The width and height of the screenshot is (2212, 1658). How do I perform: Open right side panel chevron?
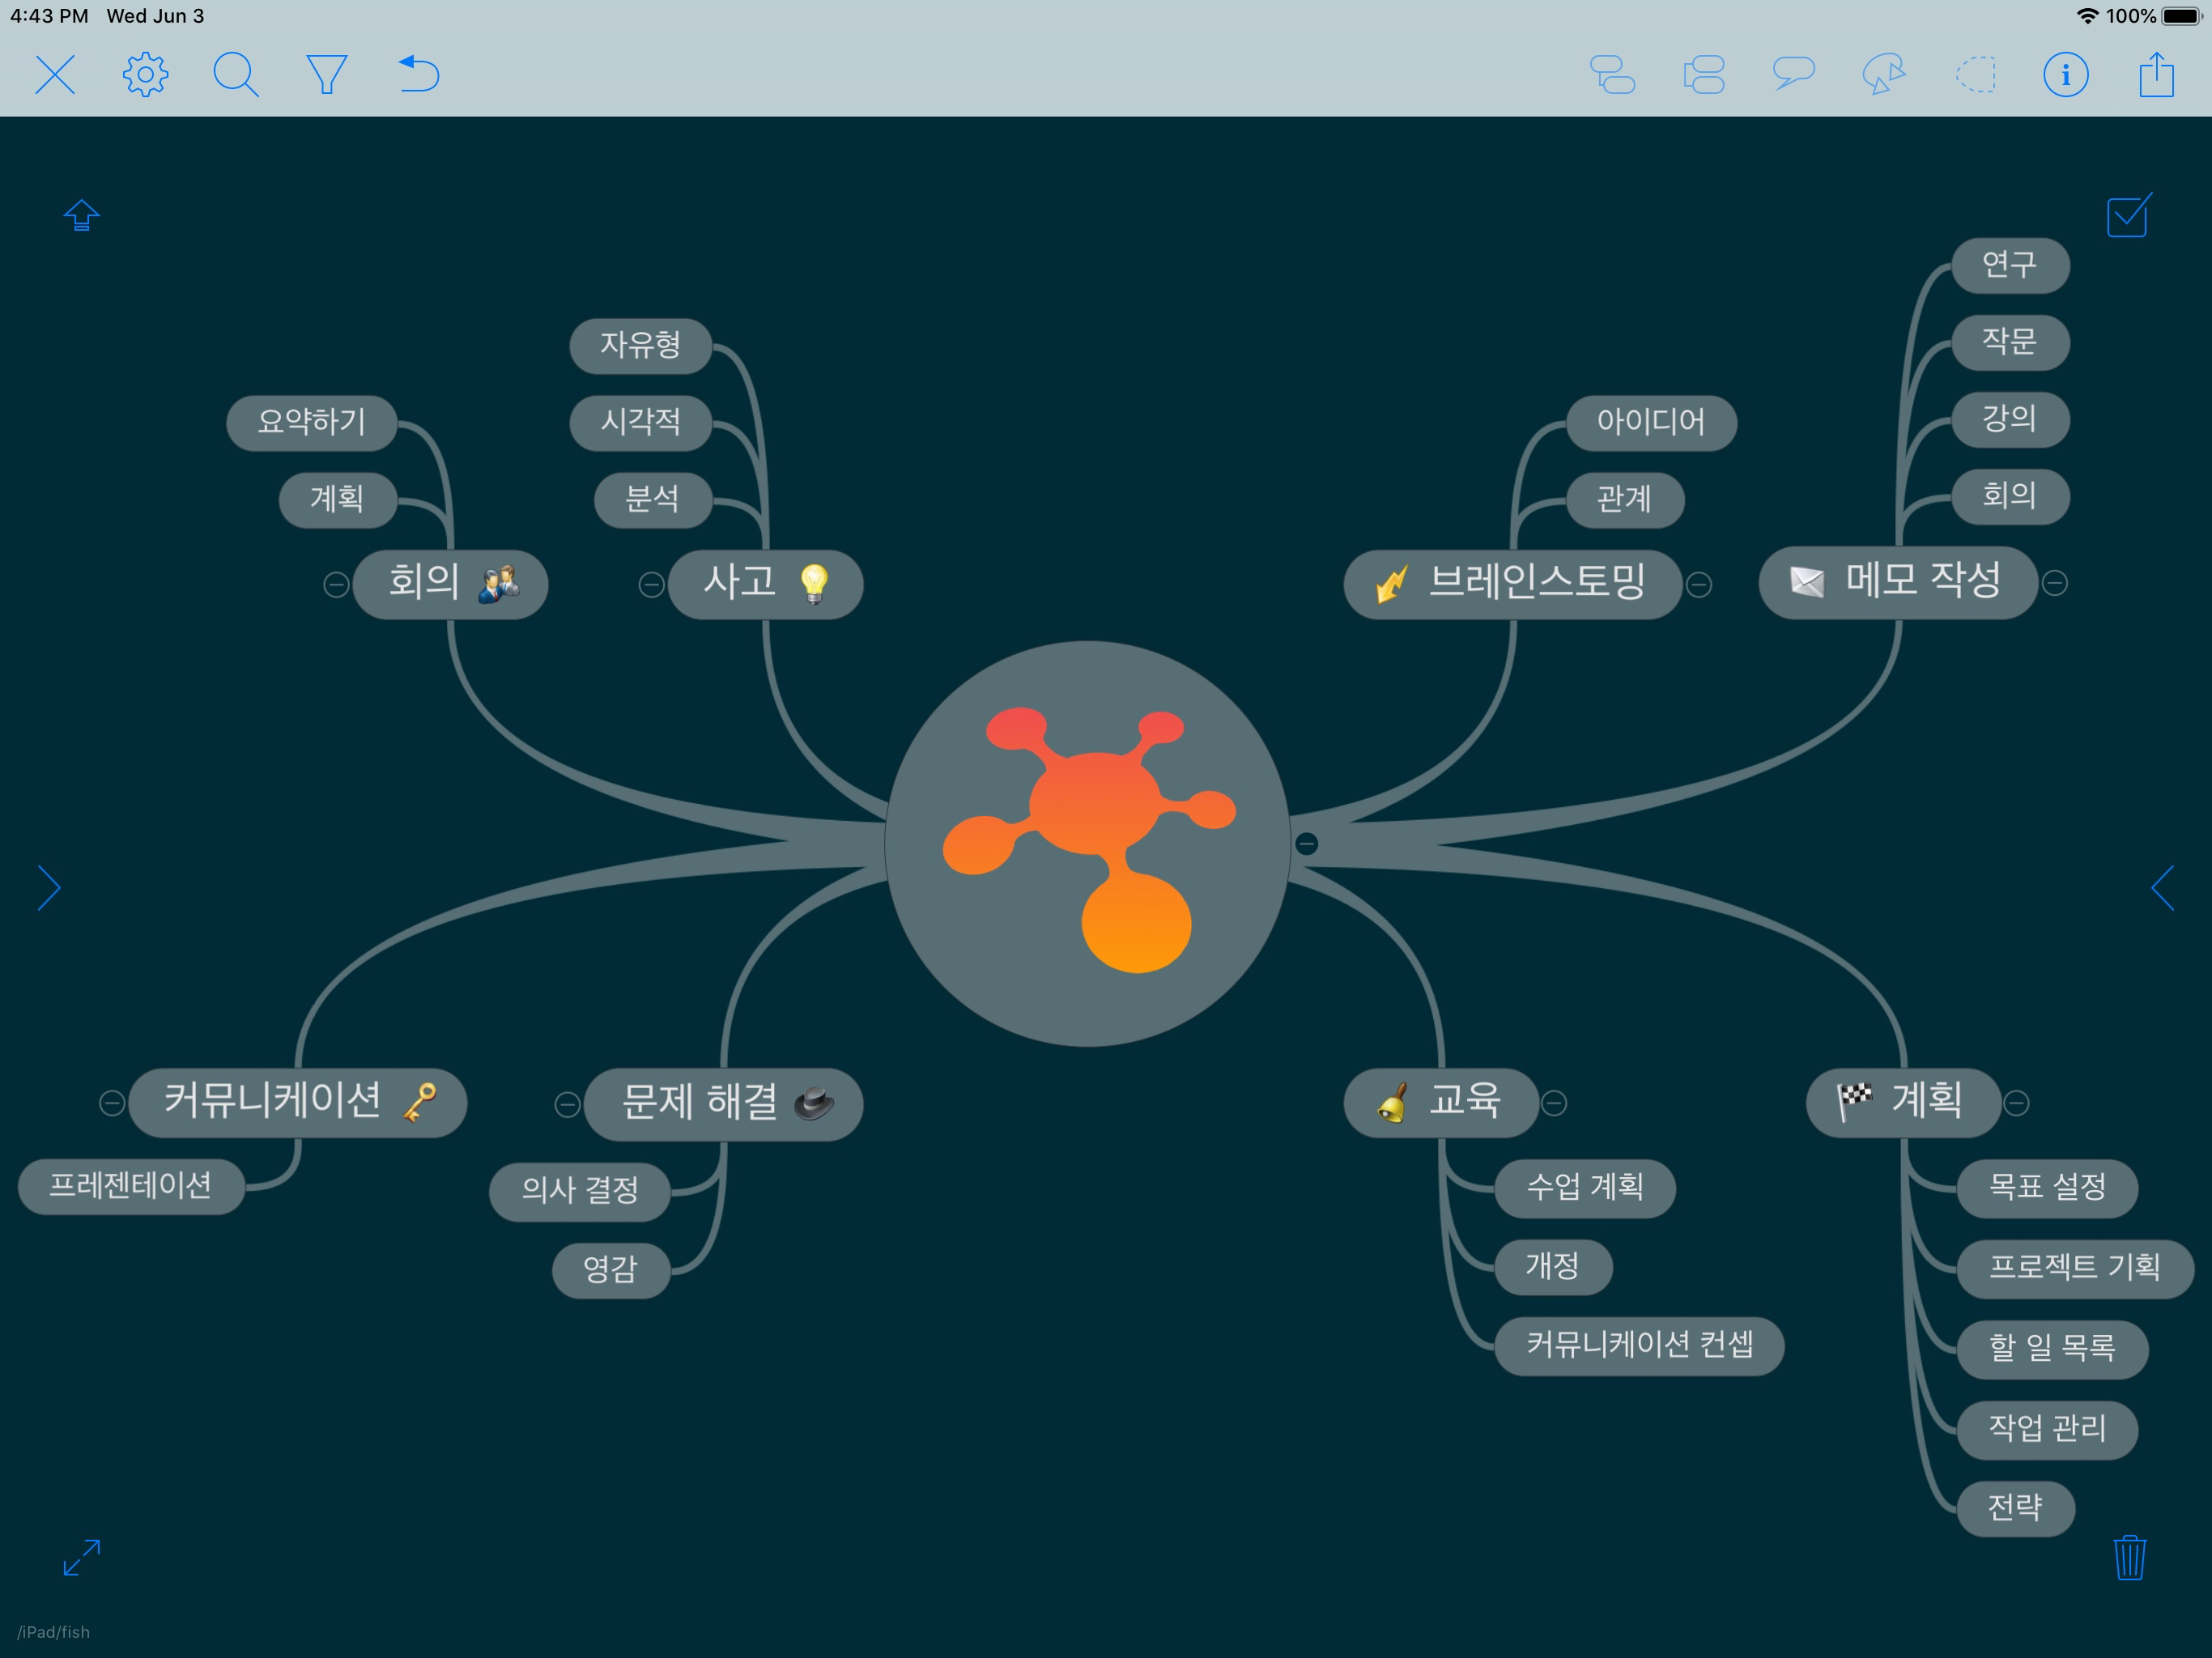point(2163,888)
